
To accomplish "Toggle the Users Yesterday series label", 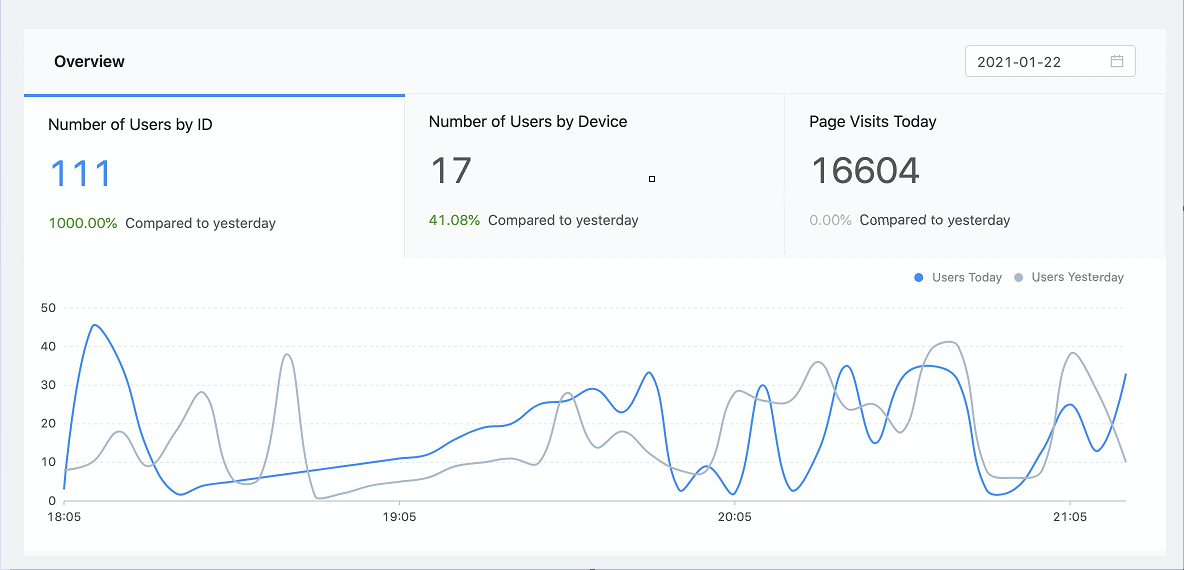I will point(1077,277).
